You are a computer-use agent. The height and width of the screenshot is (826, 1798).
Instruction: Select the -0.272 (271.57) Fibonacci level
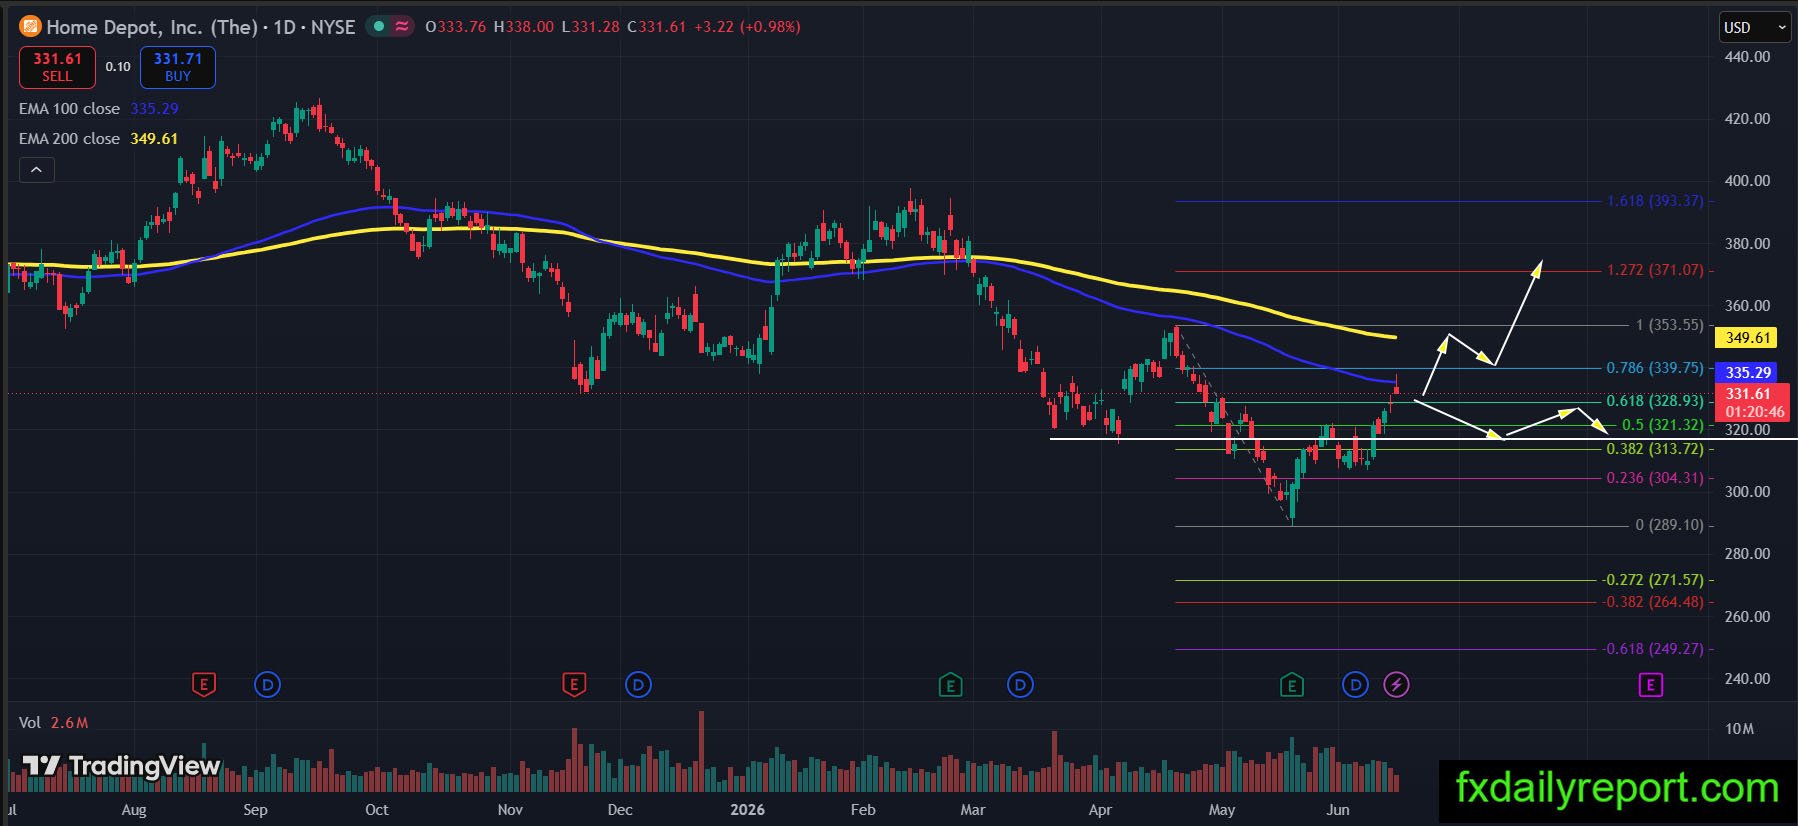pos(1653,580)
